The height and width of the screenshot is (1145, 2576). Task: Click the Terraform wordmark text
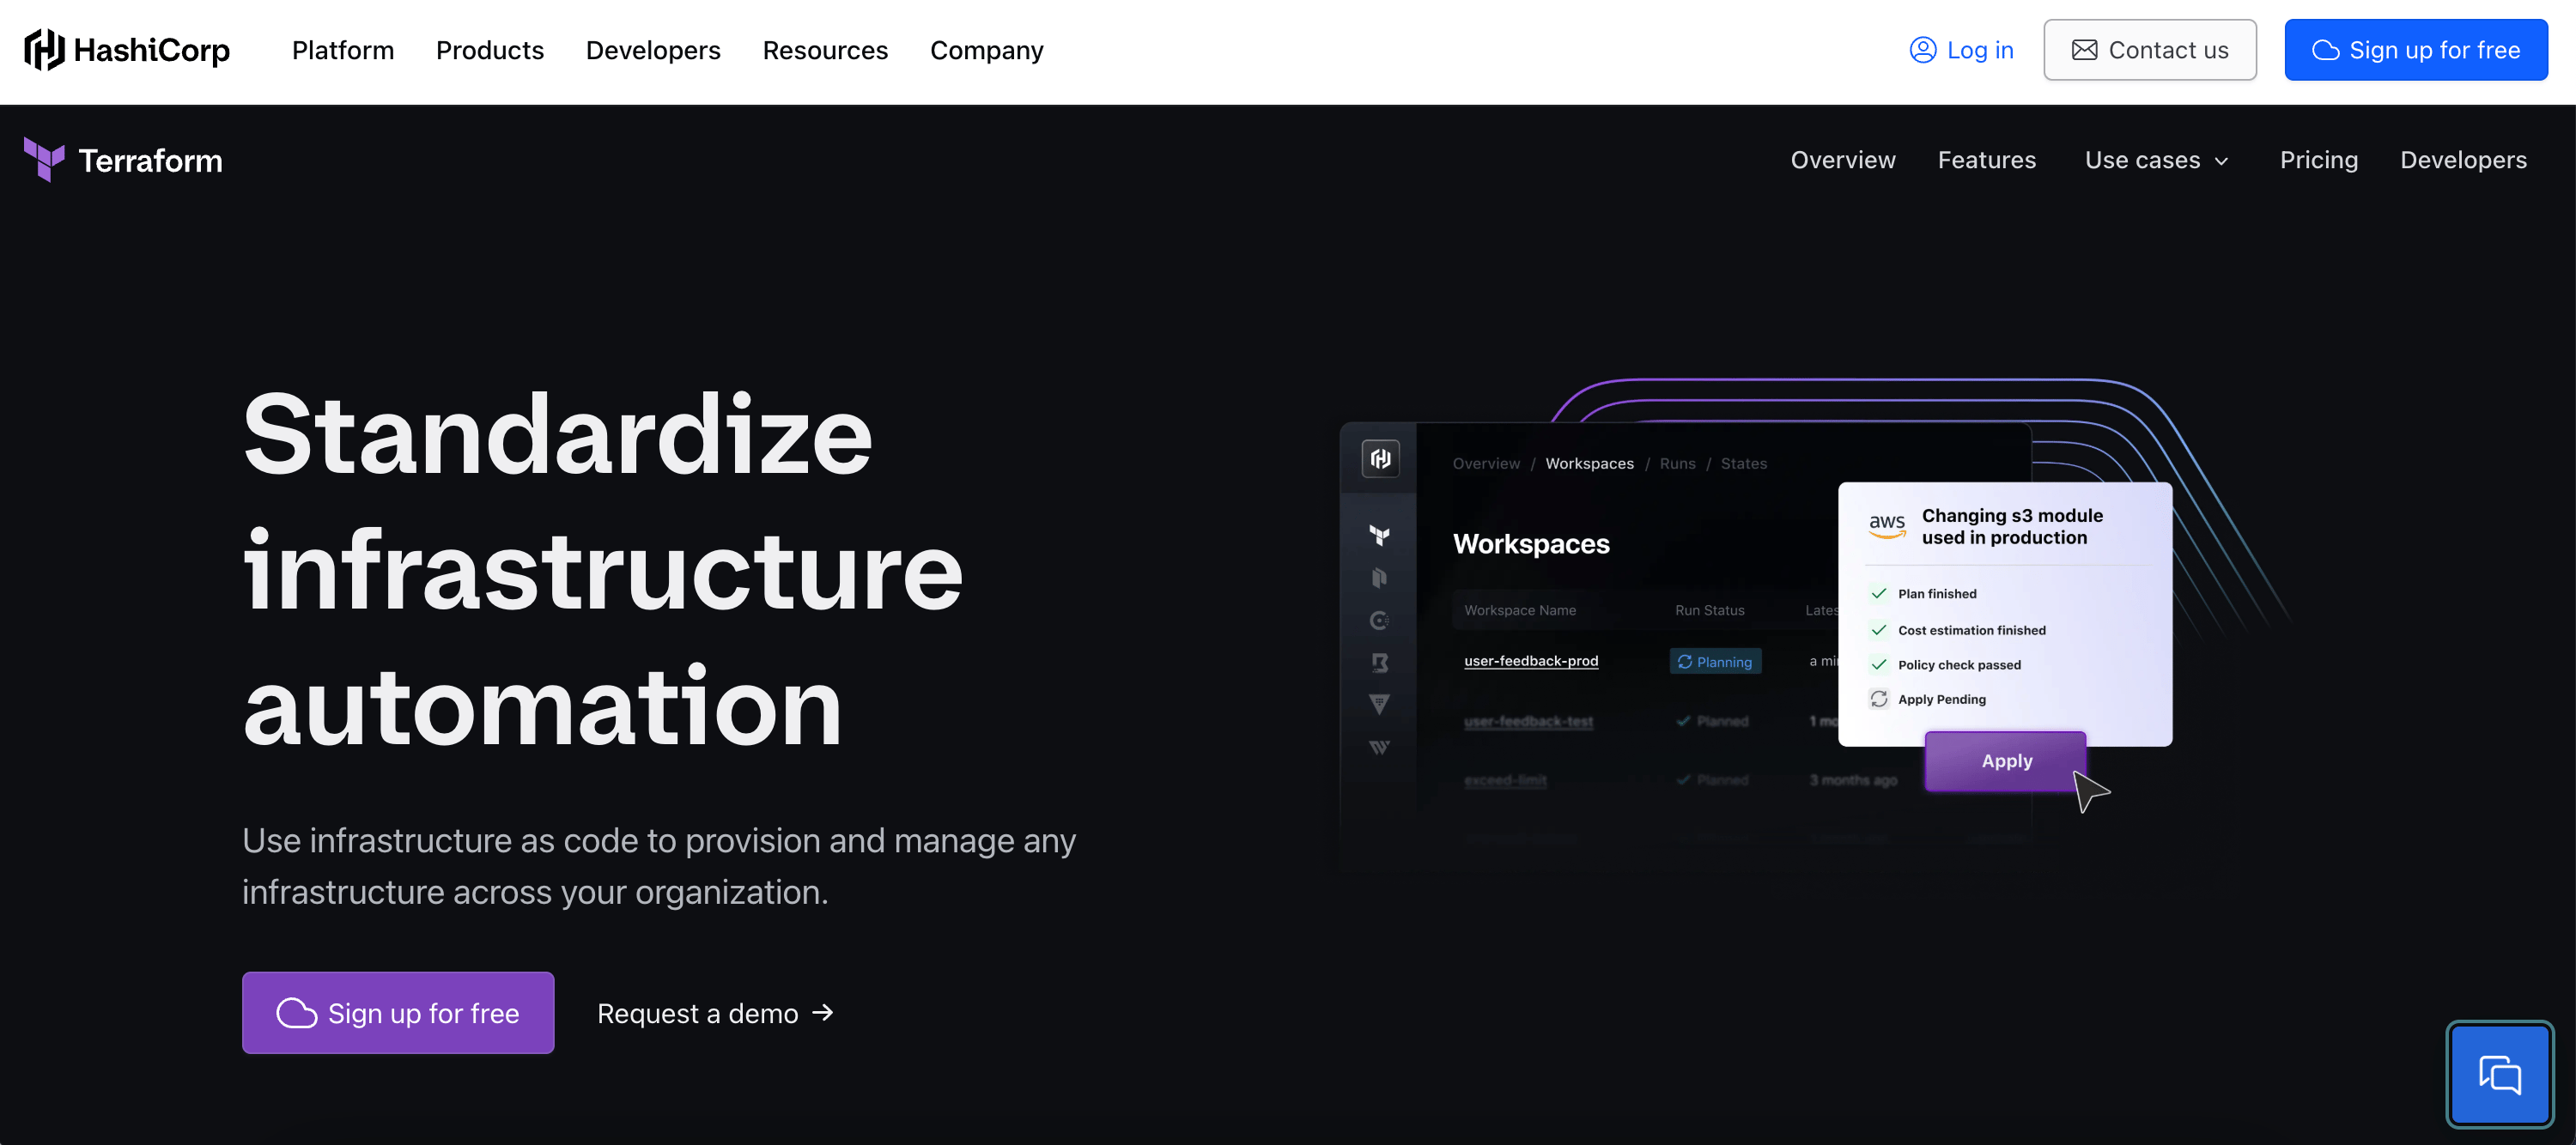(151, 160)
